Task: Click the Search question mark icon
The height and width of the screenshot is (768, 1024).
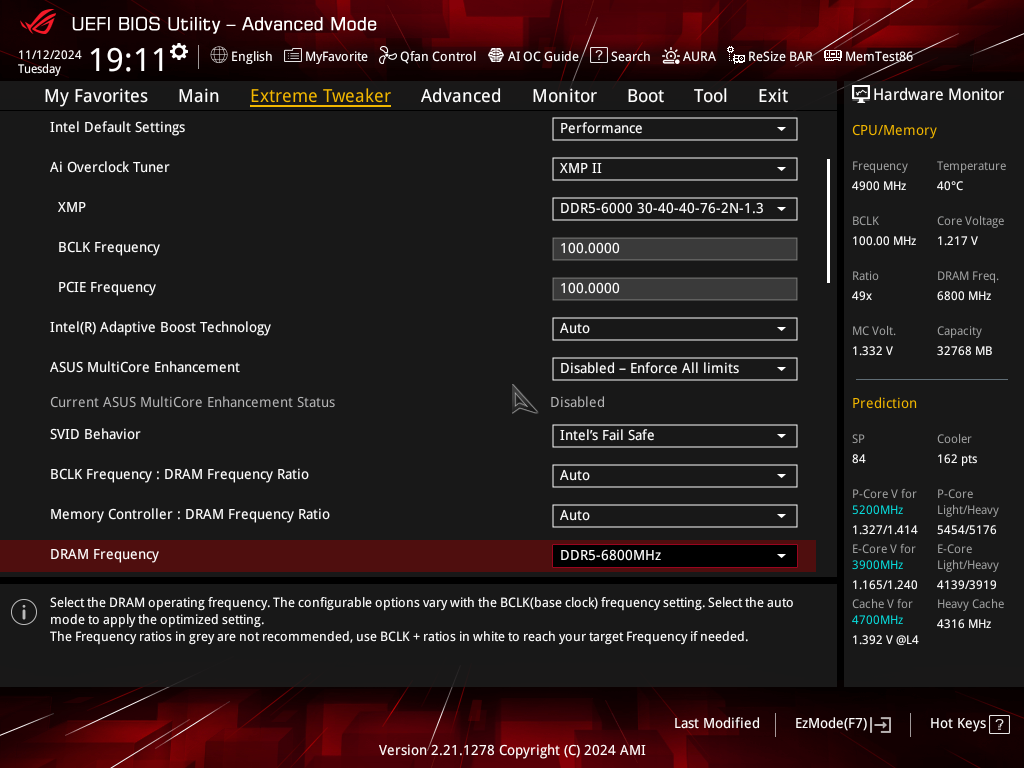Action: coord(599,56)
